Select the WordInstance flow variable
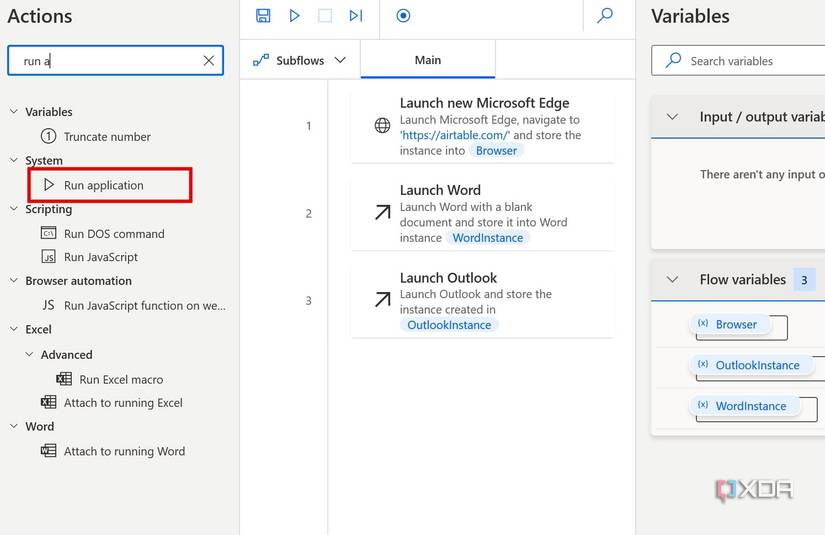This screenshot has width=825, height=535. tap(744, 406)
